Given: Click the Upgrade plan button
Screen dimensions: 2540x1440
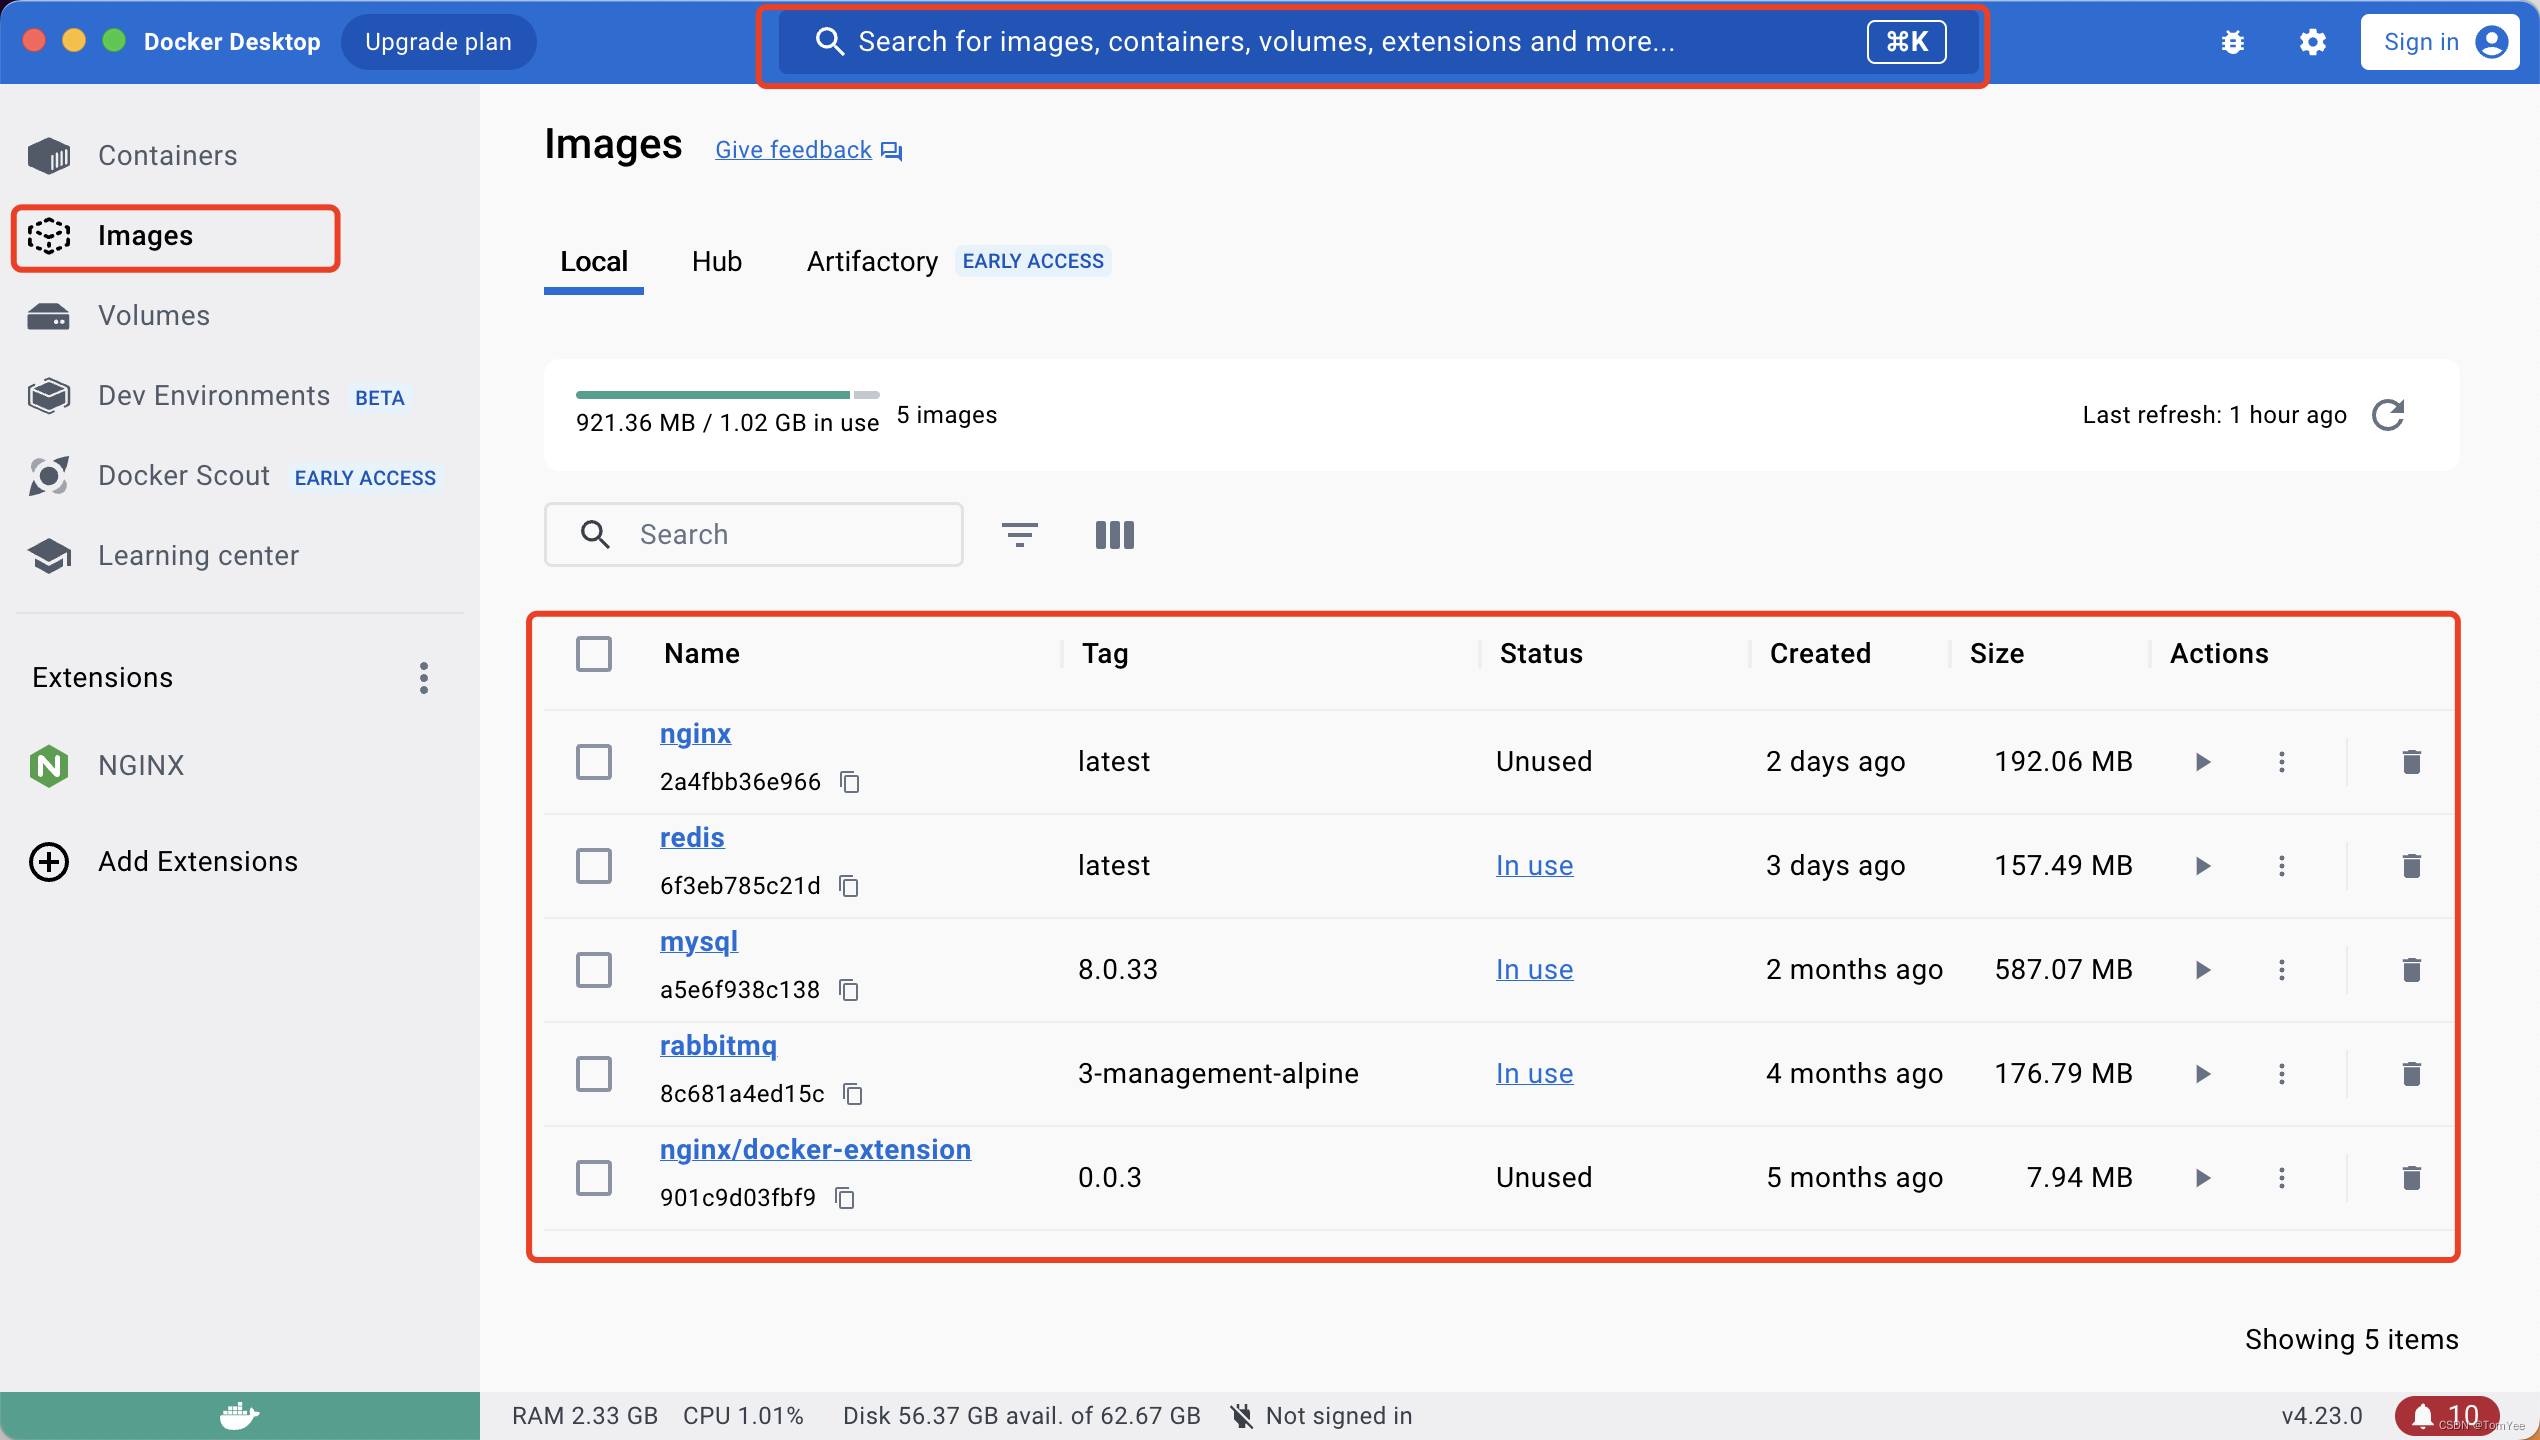Looking at the screenshot, I should click(x=438, y=42).
